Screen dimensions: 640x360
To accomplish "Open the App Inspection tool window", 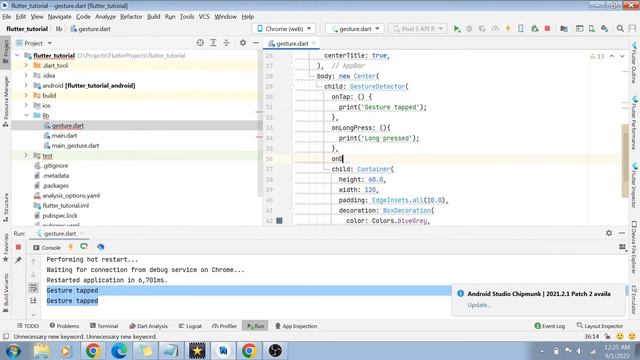I will point(296,326).
